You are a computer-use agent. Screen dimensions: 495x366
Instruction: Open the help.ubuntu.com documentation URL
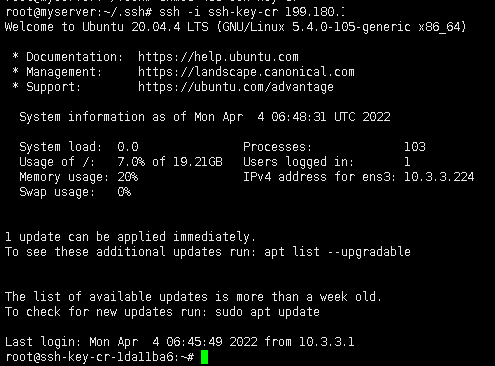coord(218,57)
